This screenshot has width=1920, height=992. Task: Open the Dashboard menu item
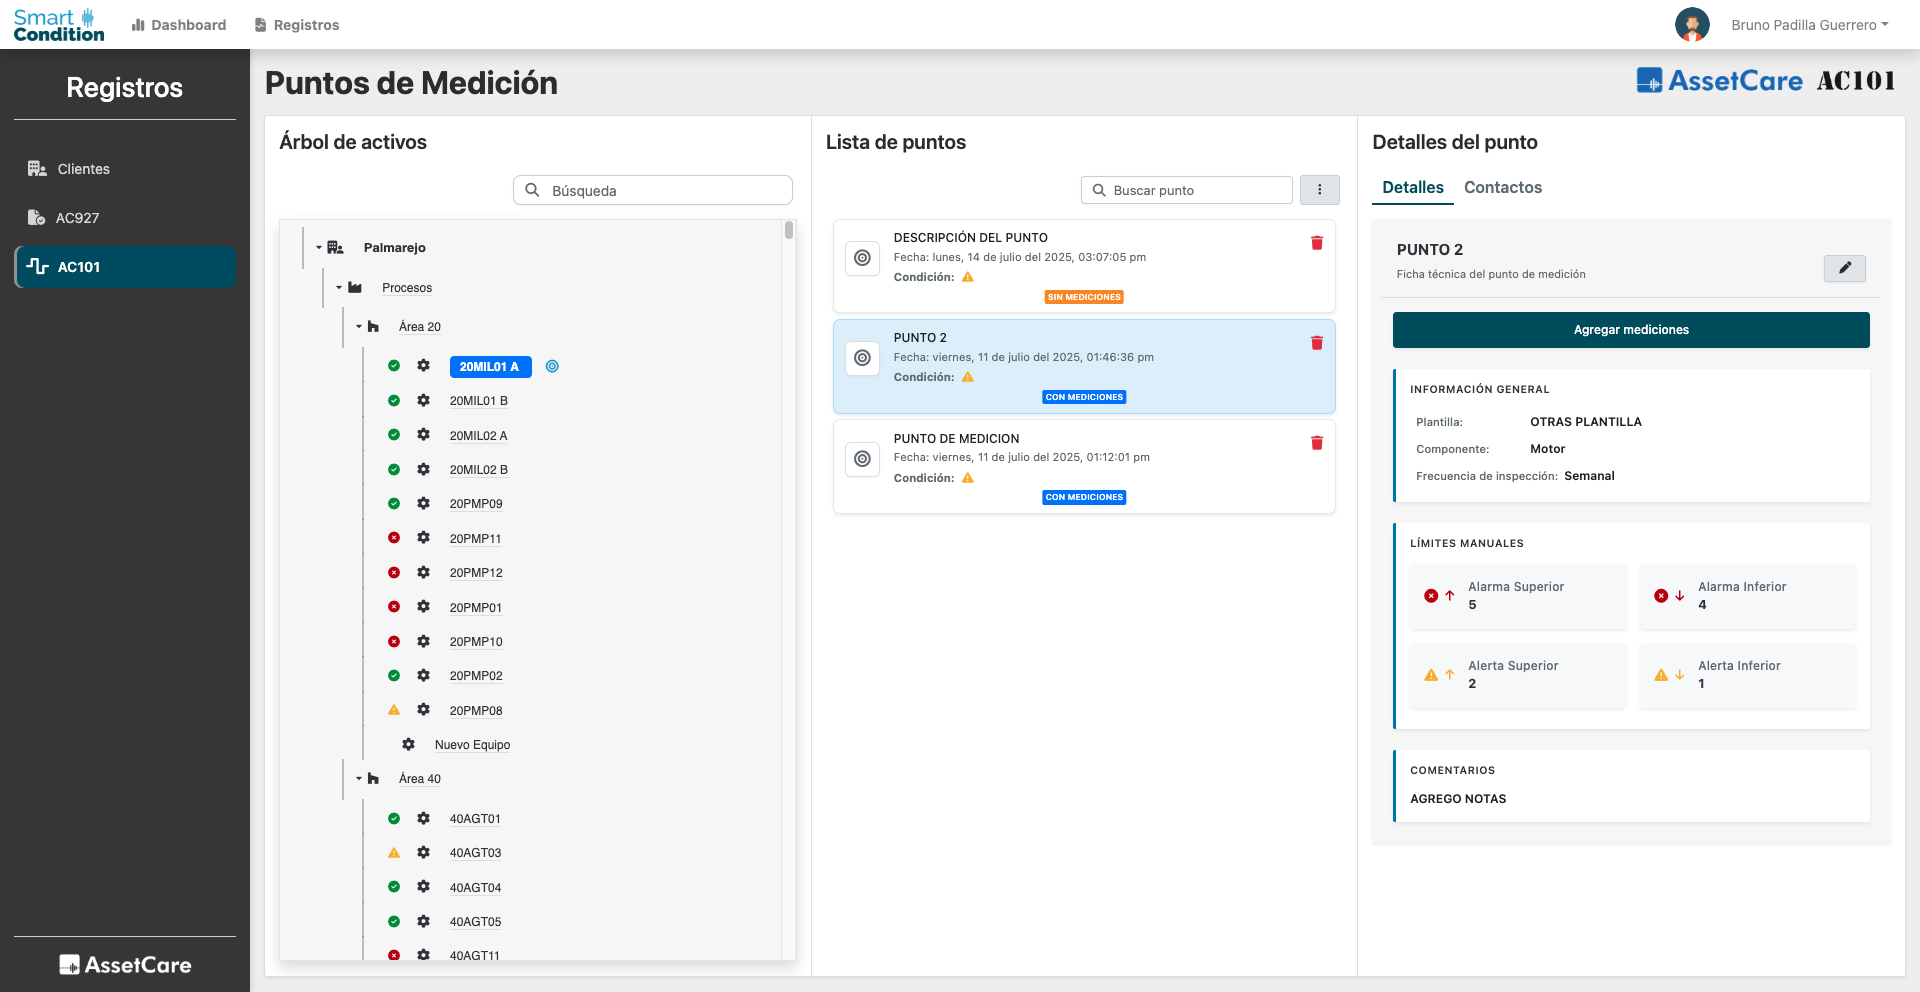click(x=178, y=24)
